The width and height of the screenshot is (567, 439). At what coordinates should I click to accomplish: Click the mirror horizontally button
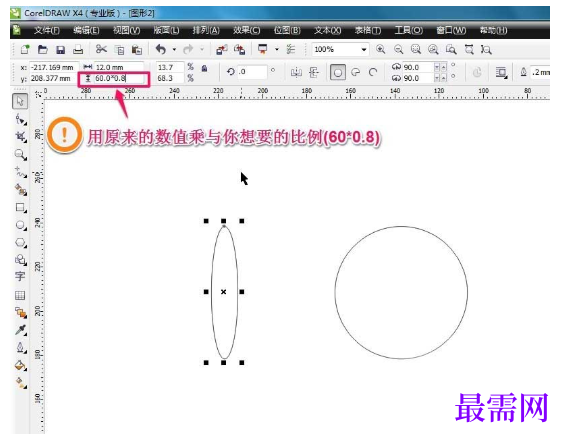coord(296,72)
